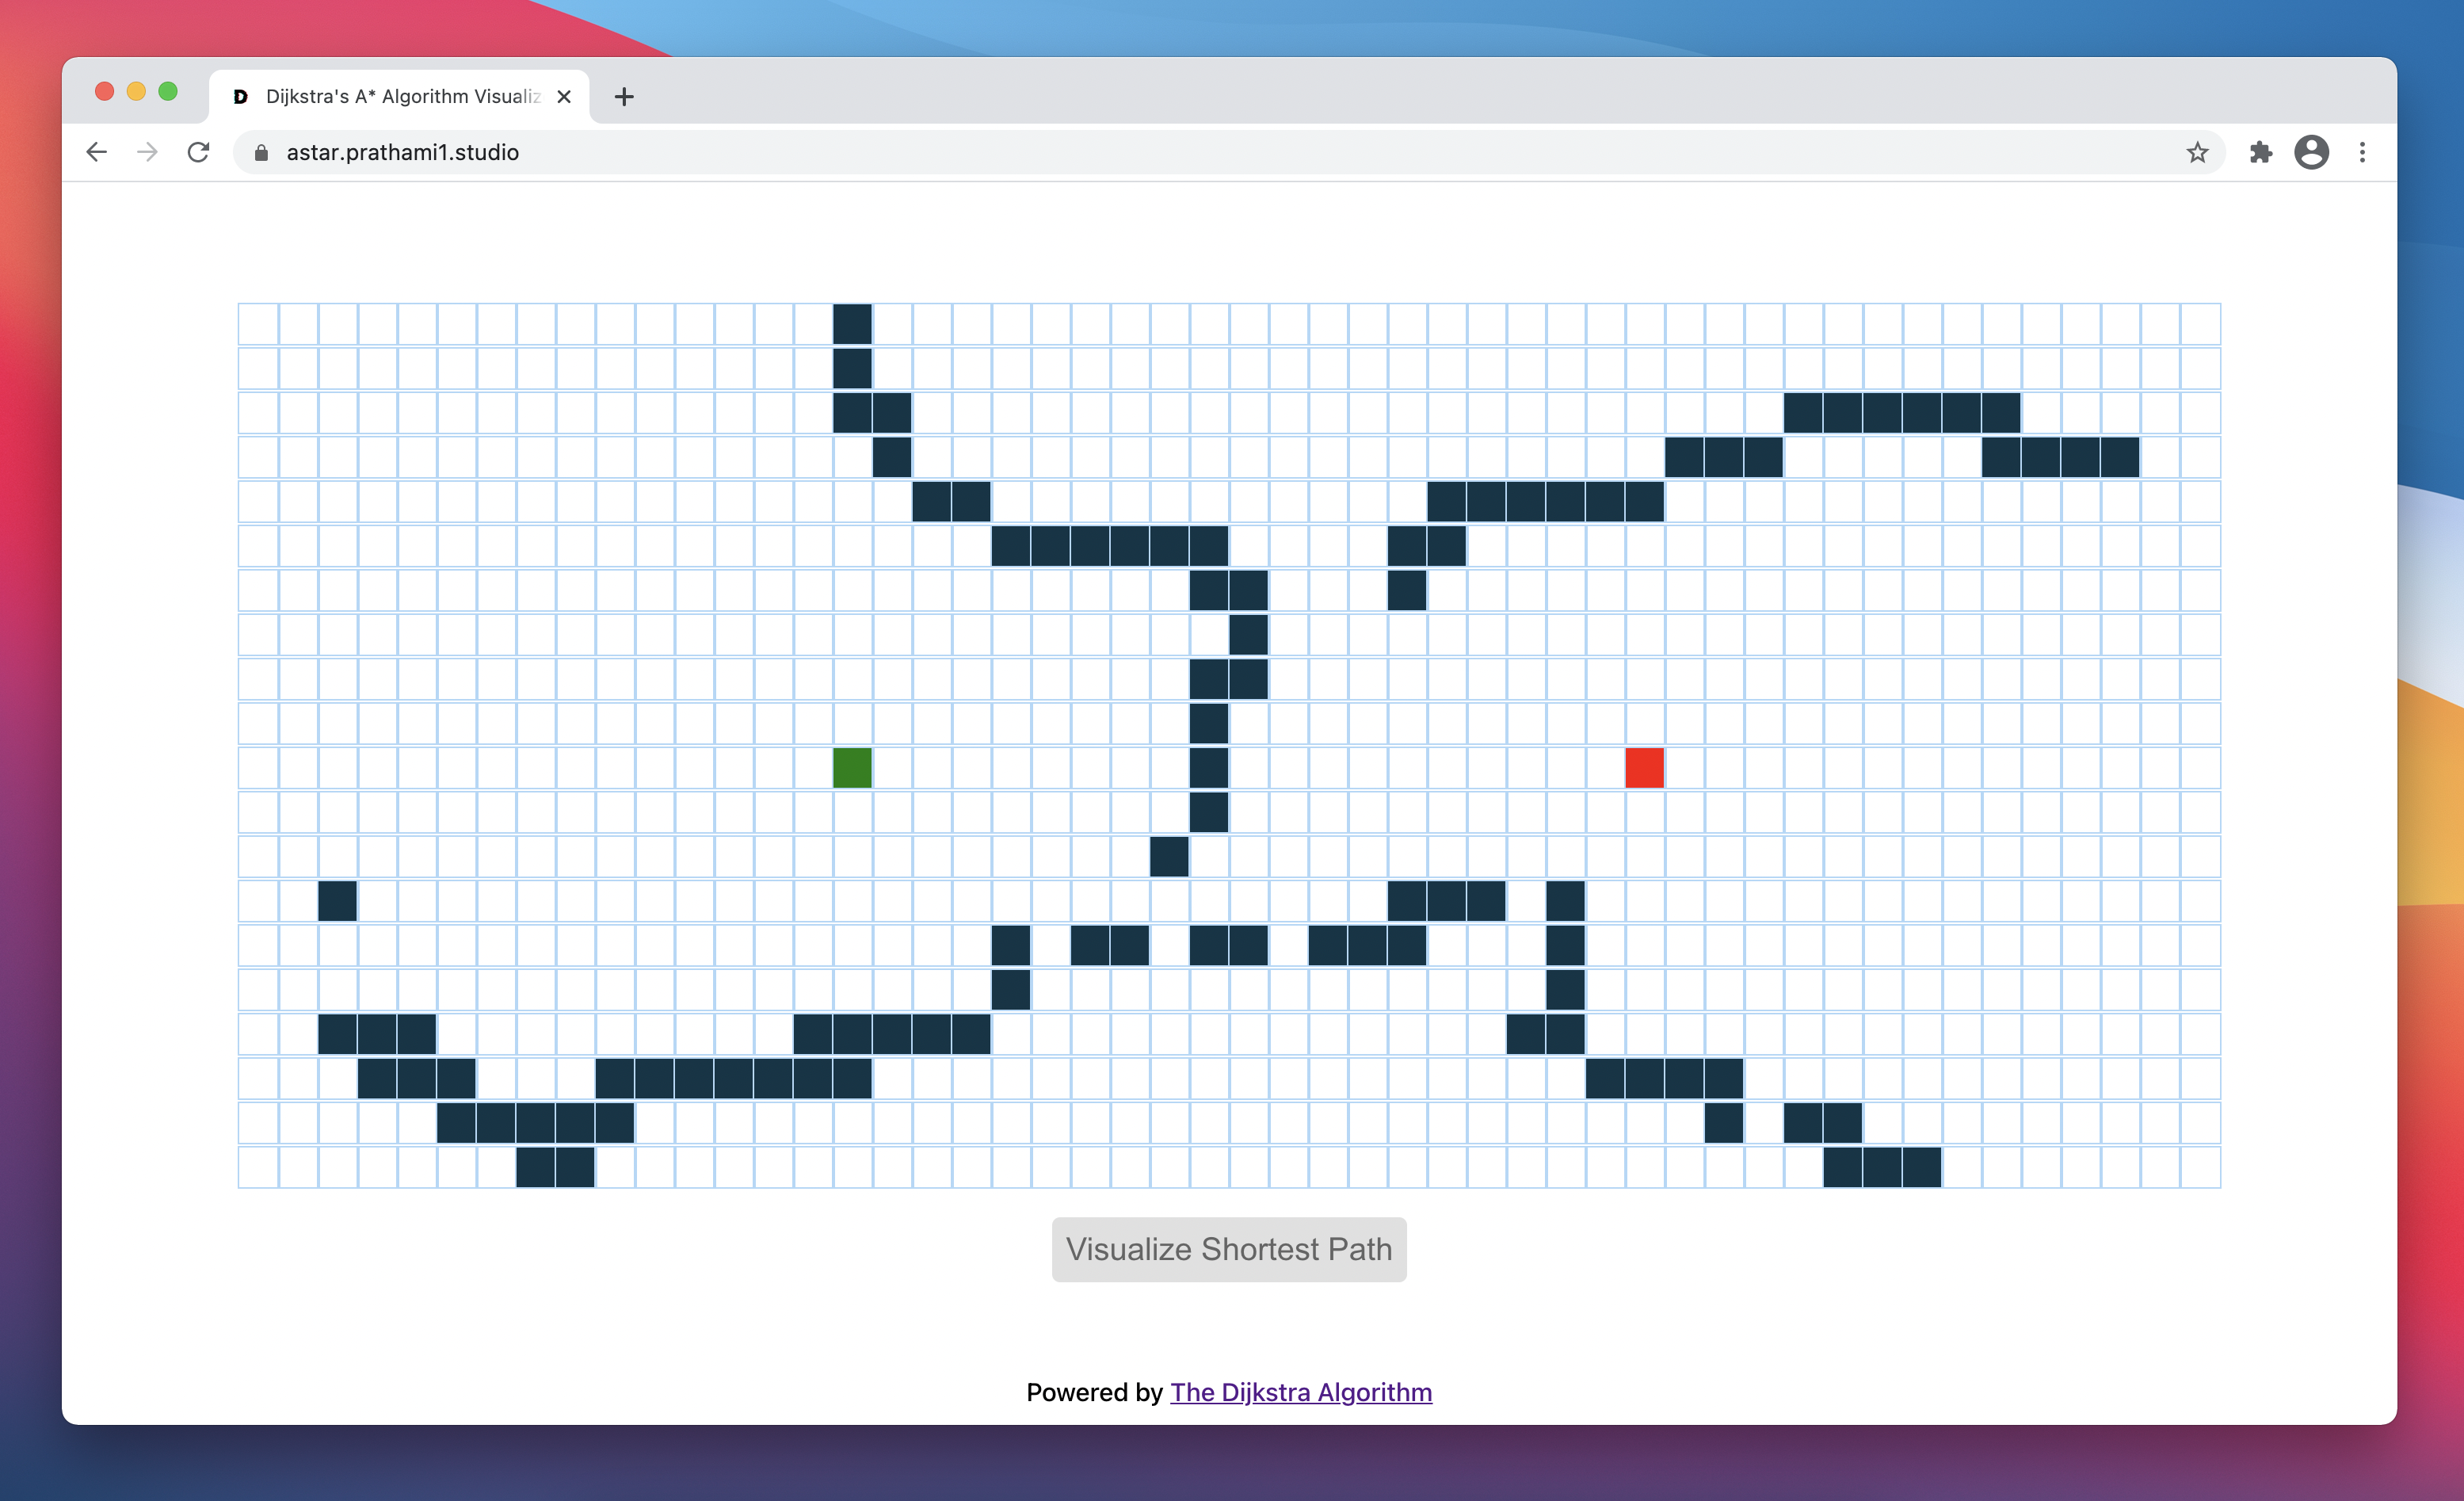
Task: Toggle the top-right corner grid cell
Action: coord(2200,324)
